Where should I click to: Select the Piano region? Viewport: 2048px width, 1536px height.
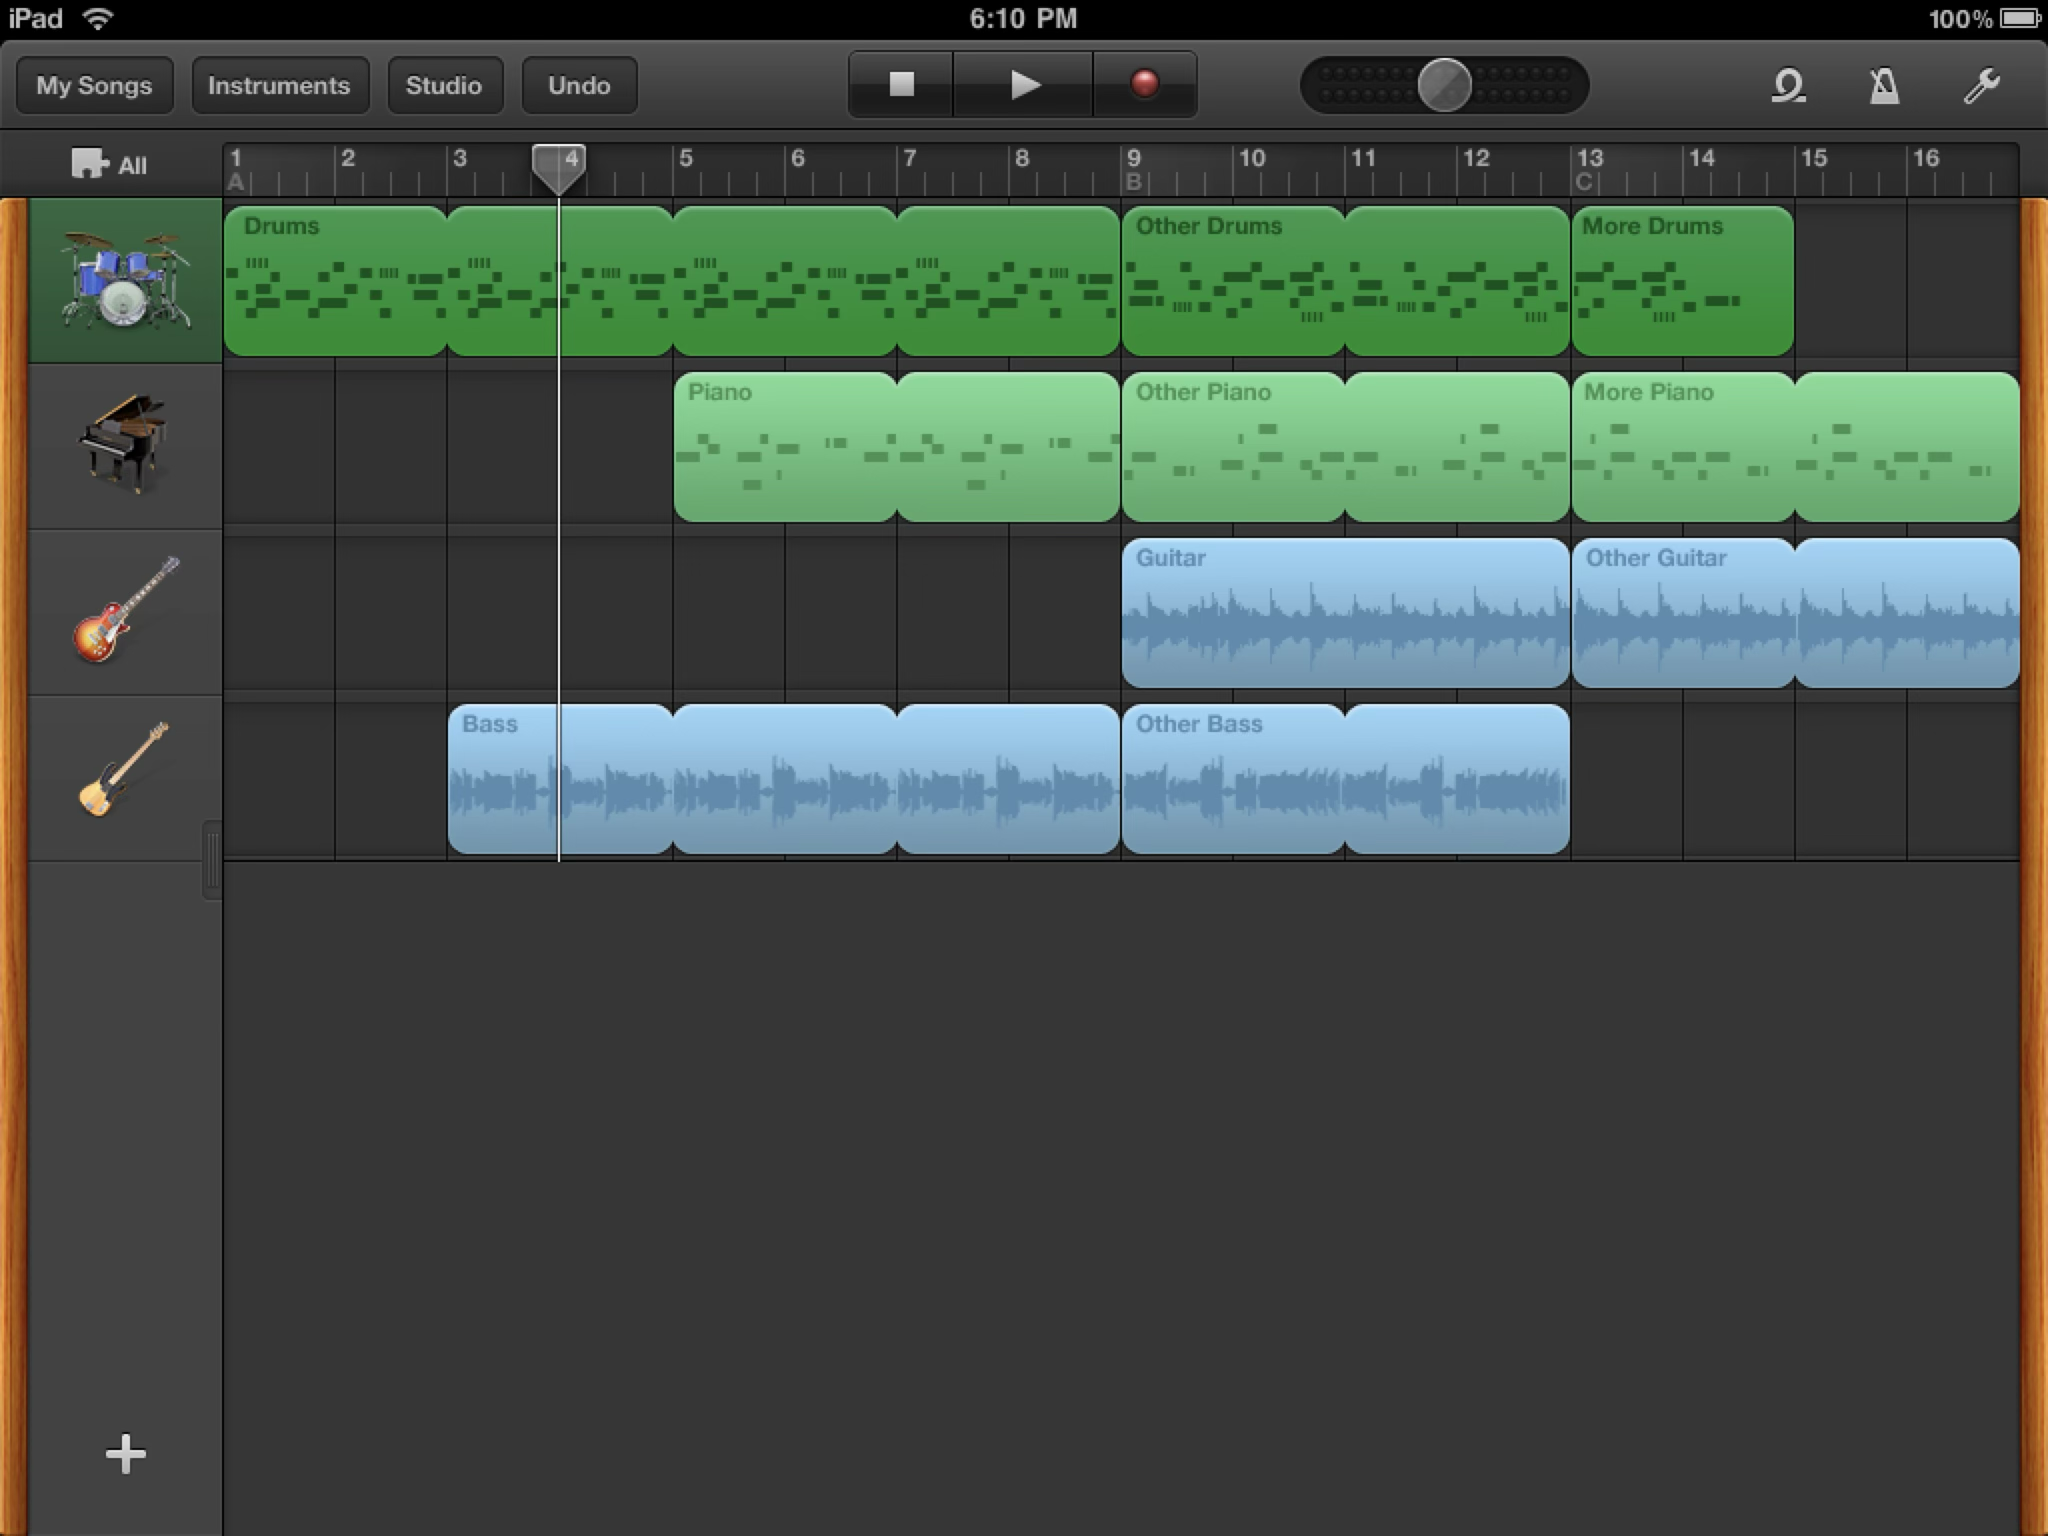(896, 447)
